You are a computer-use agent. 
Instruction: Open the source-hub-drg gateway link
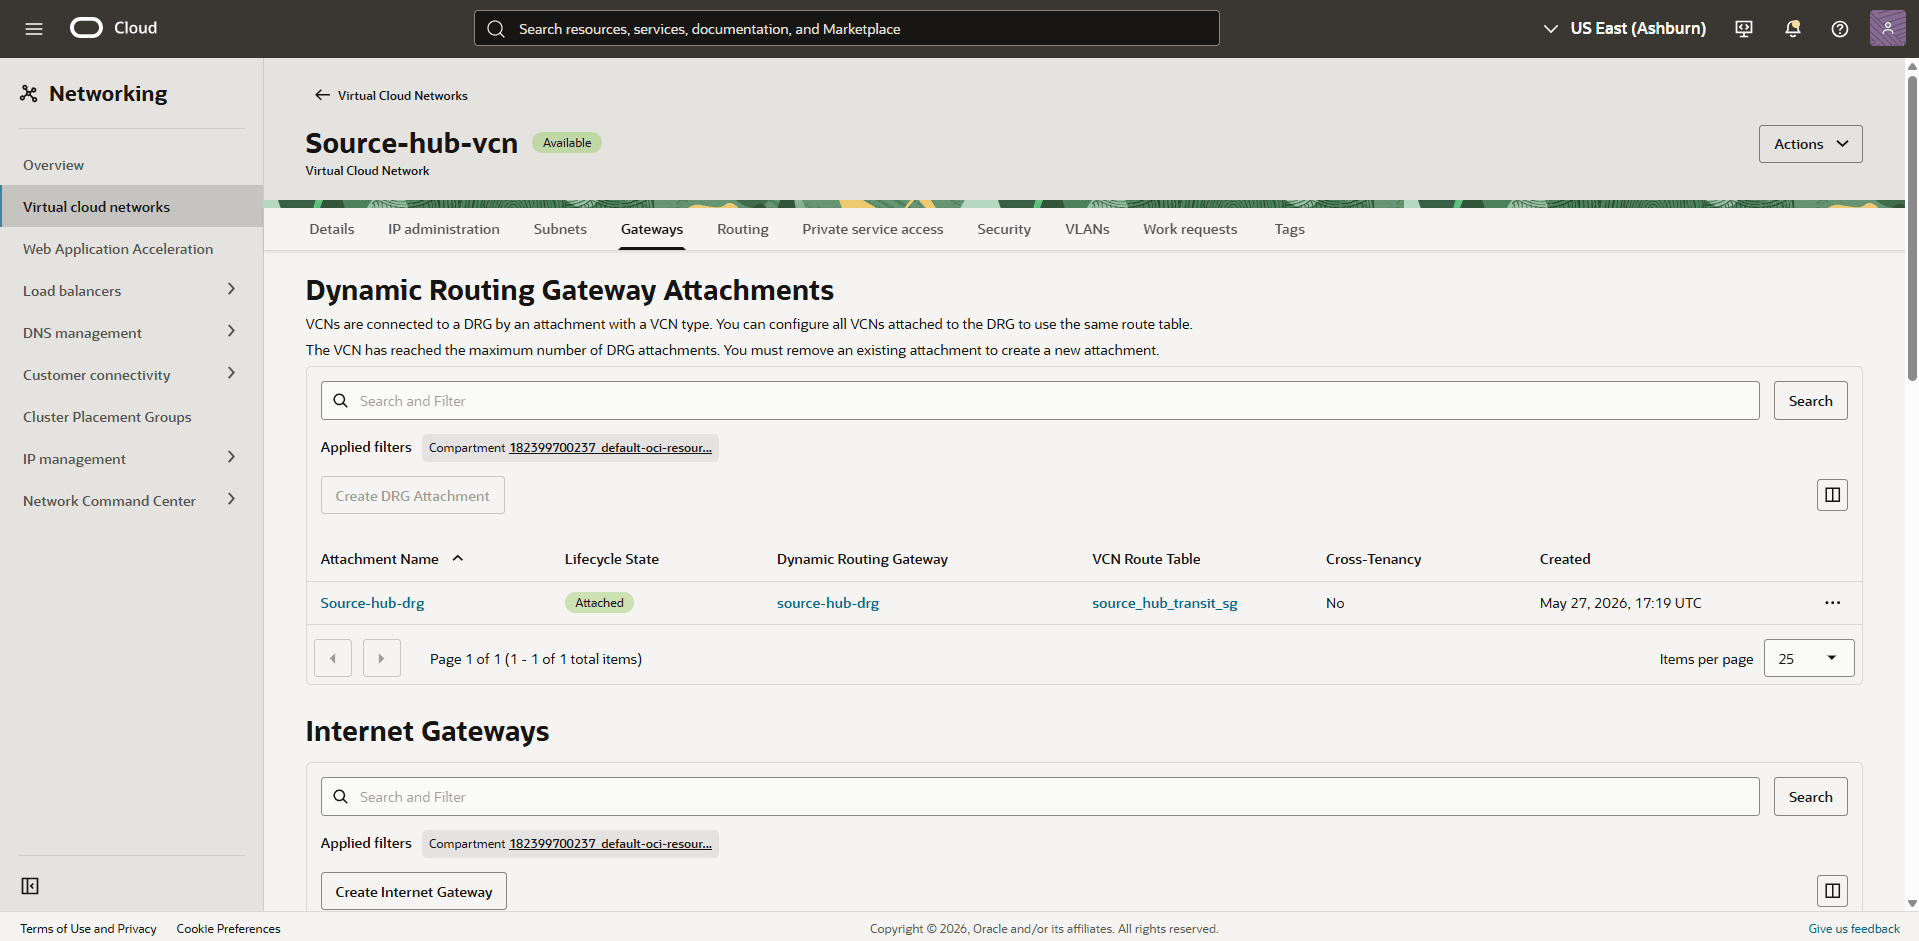(x=828, y=603)
